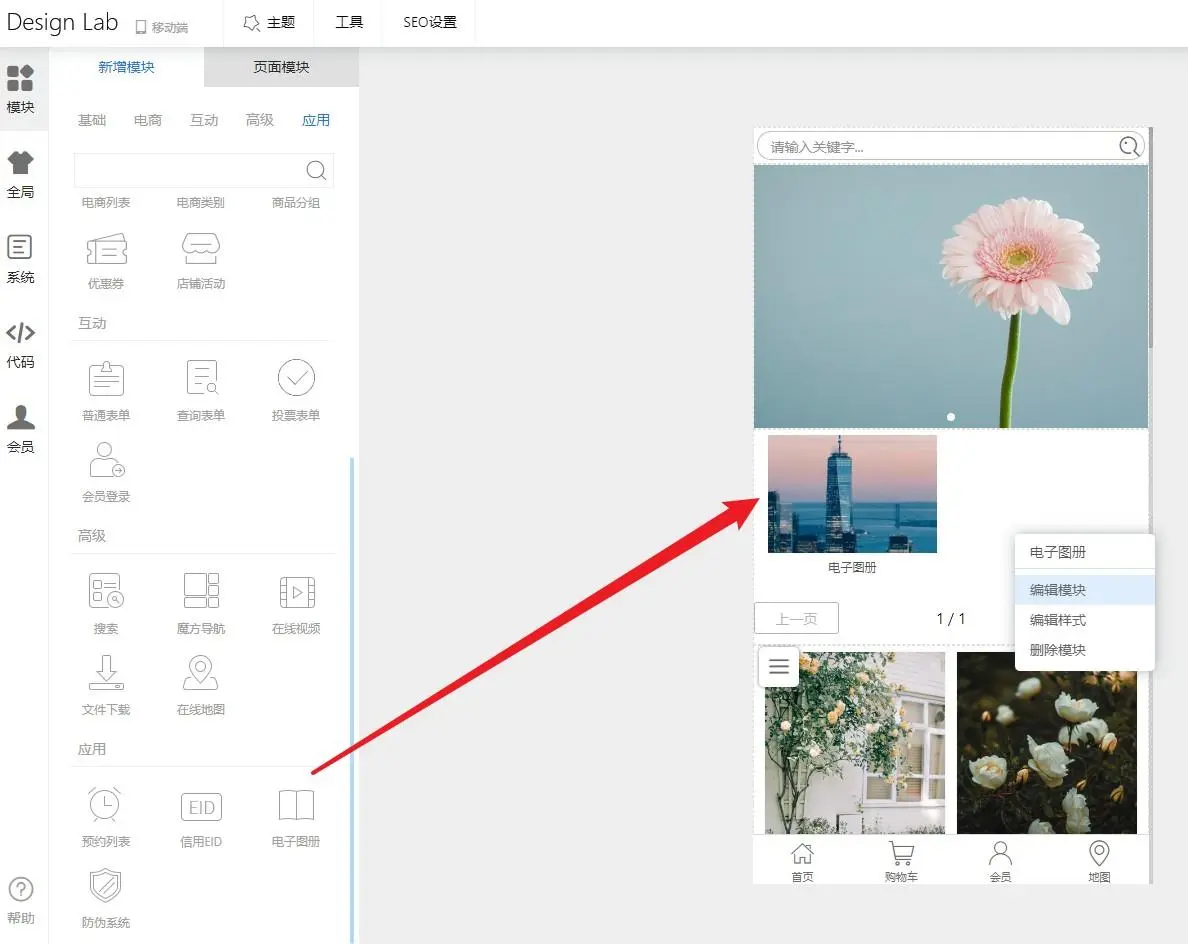Viewport: 1188px width, 944px height.
Task: Click the module search input field
Action: coord(190,170)
